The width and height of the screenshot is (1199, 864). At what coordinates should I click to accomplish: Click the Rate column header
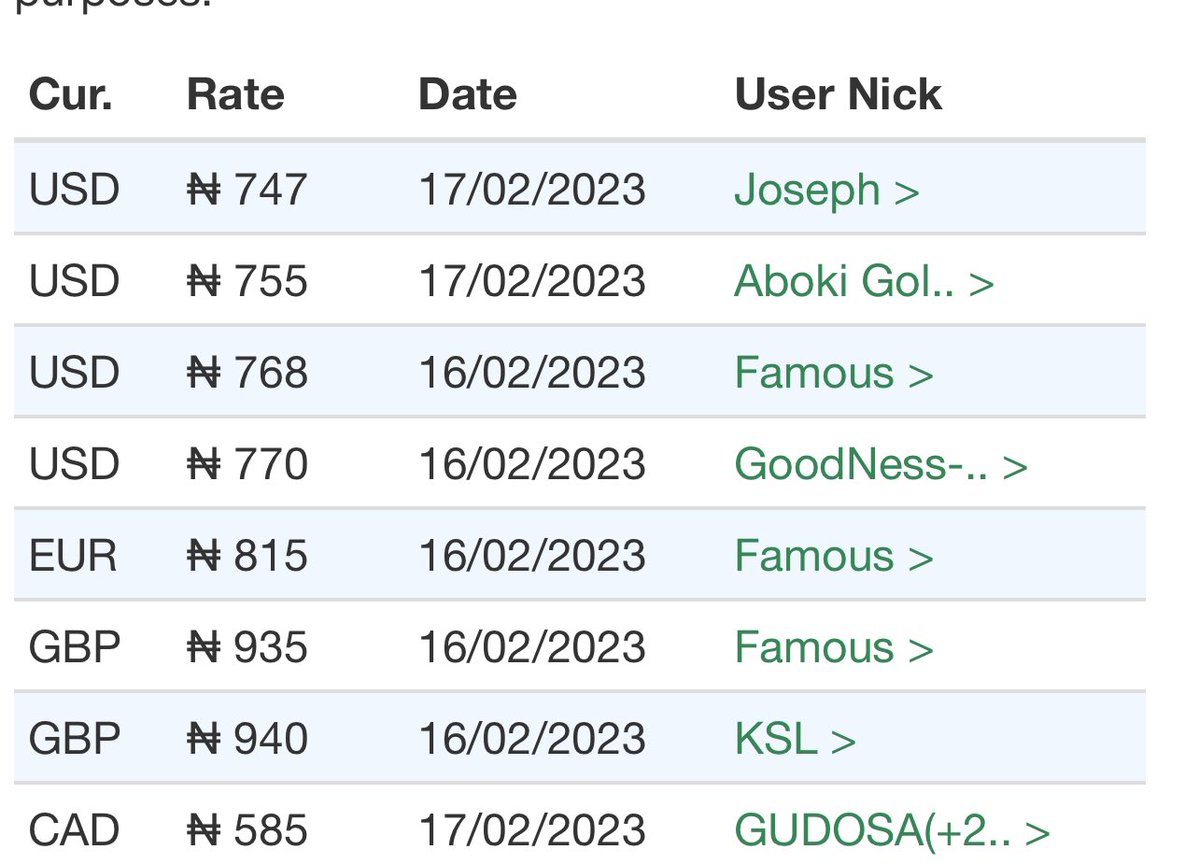pyautogui.click(x=235, y=95)
